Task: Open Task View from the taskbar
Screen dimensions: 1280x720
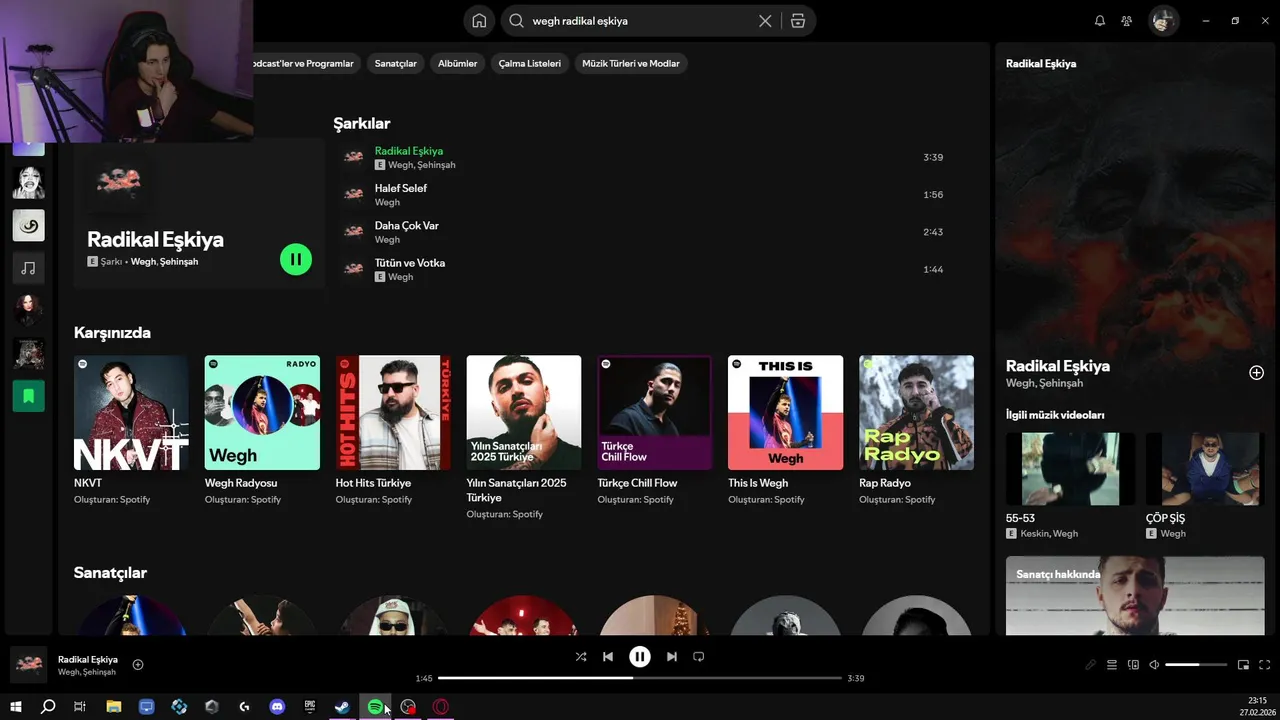Action: coord(80,707)
